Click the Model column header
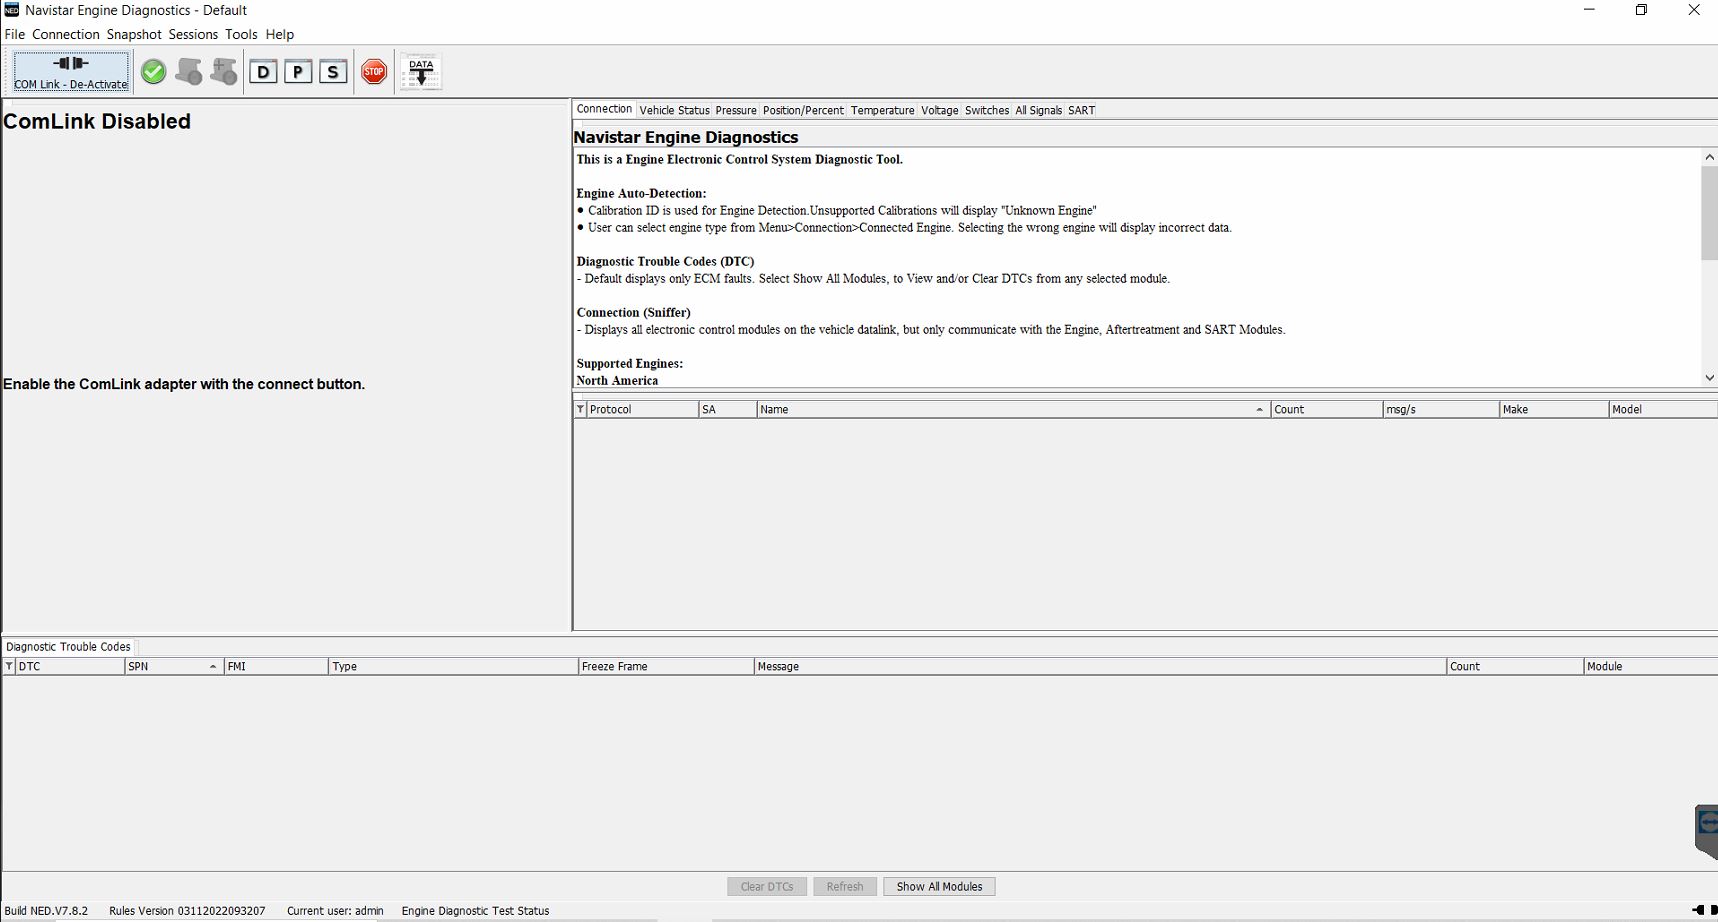Image resolution: width=1718 pixels, height=922 pixels. [x=1663, y=409]
